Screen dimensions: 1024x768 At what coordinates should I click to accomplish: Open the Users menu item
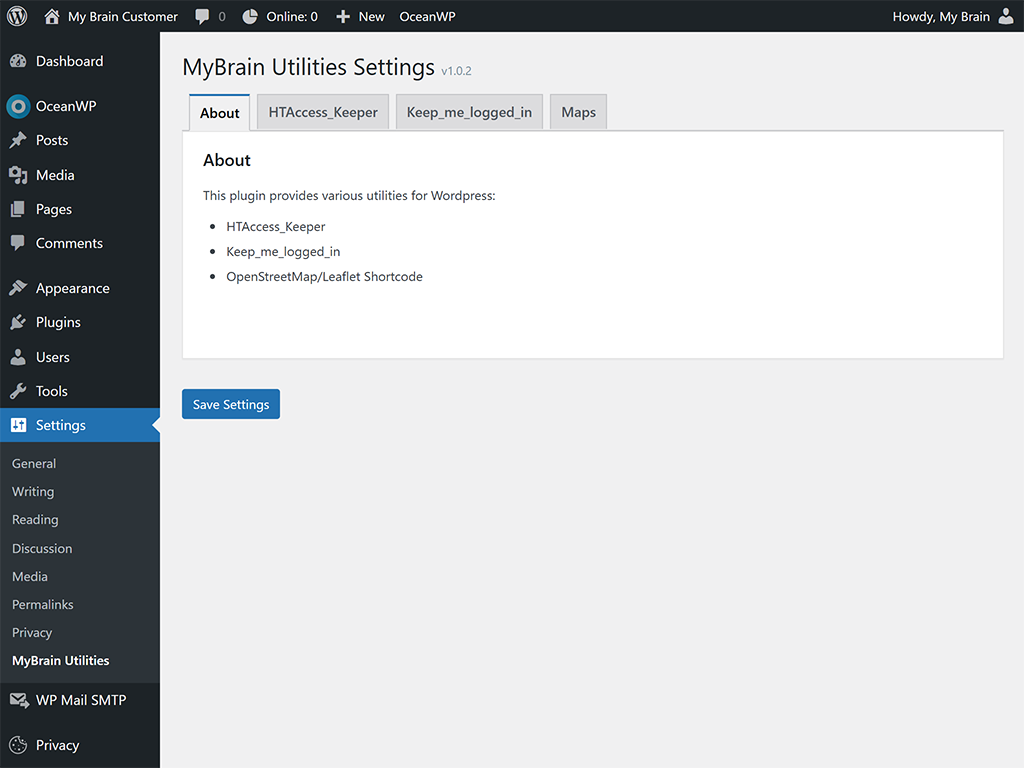coord(53,357)
